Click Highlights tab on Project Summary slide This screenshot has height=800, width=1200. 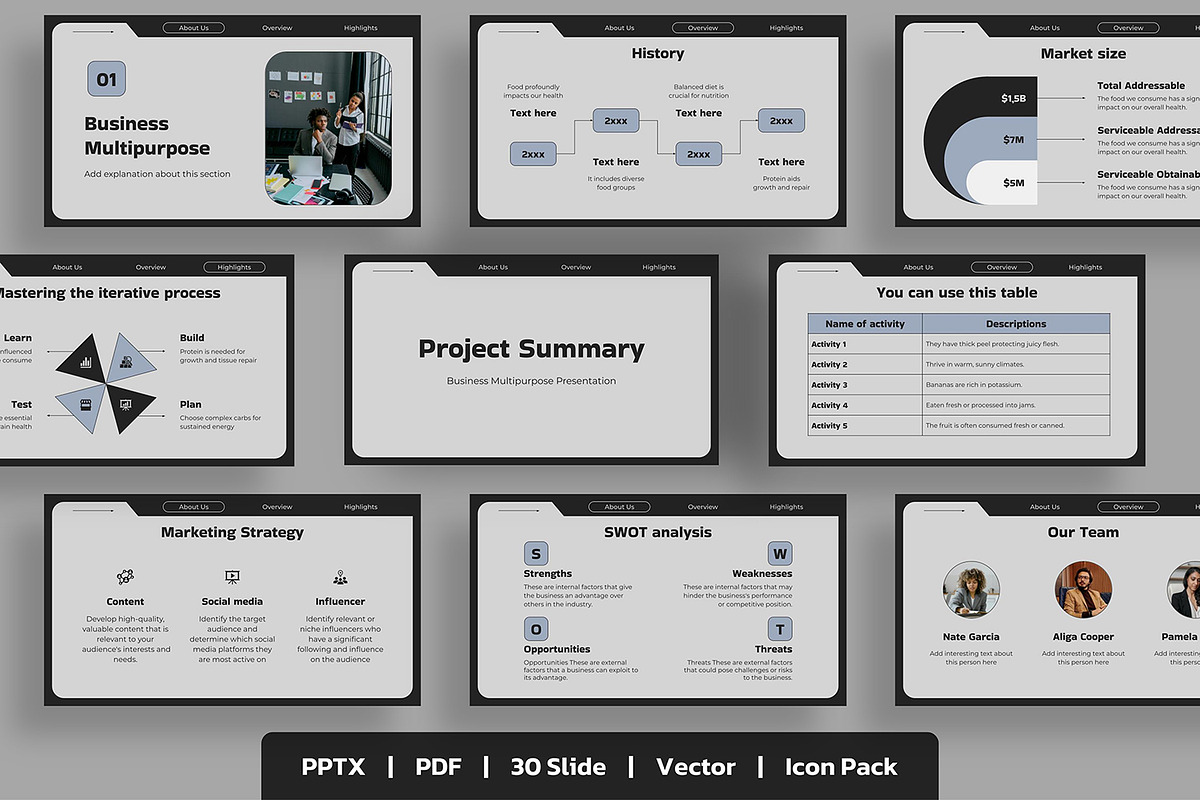pos(659,267)
